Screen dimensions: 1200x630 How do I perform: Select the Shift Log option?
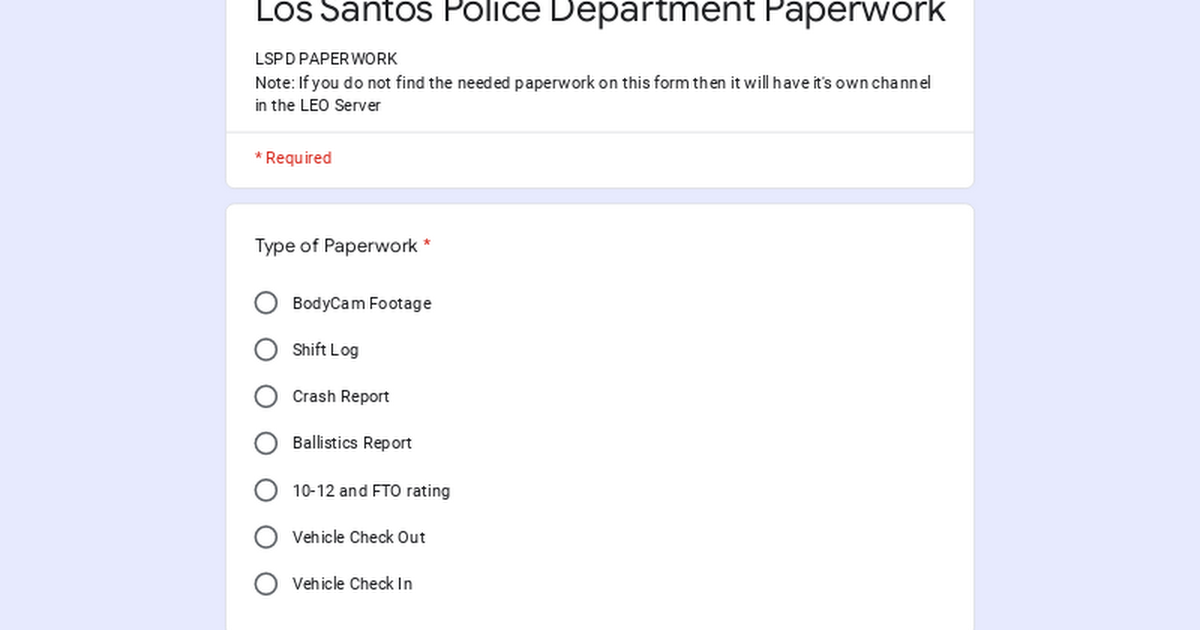[x=266, y=349]
